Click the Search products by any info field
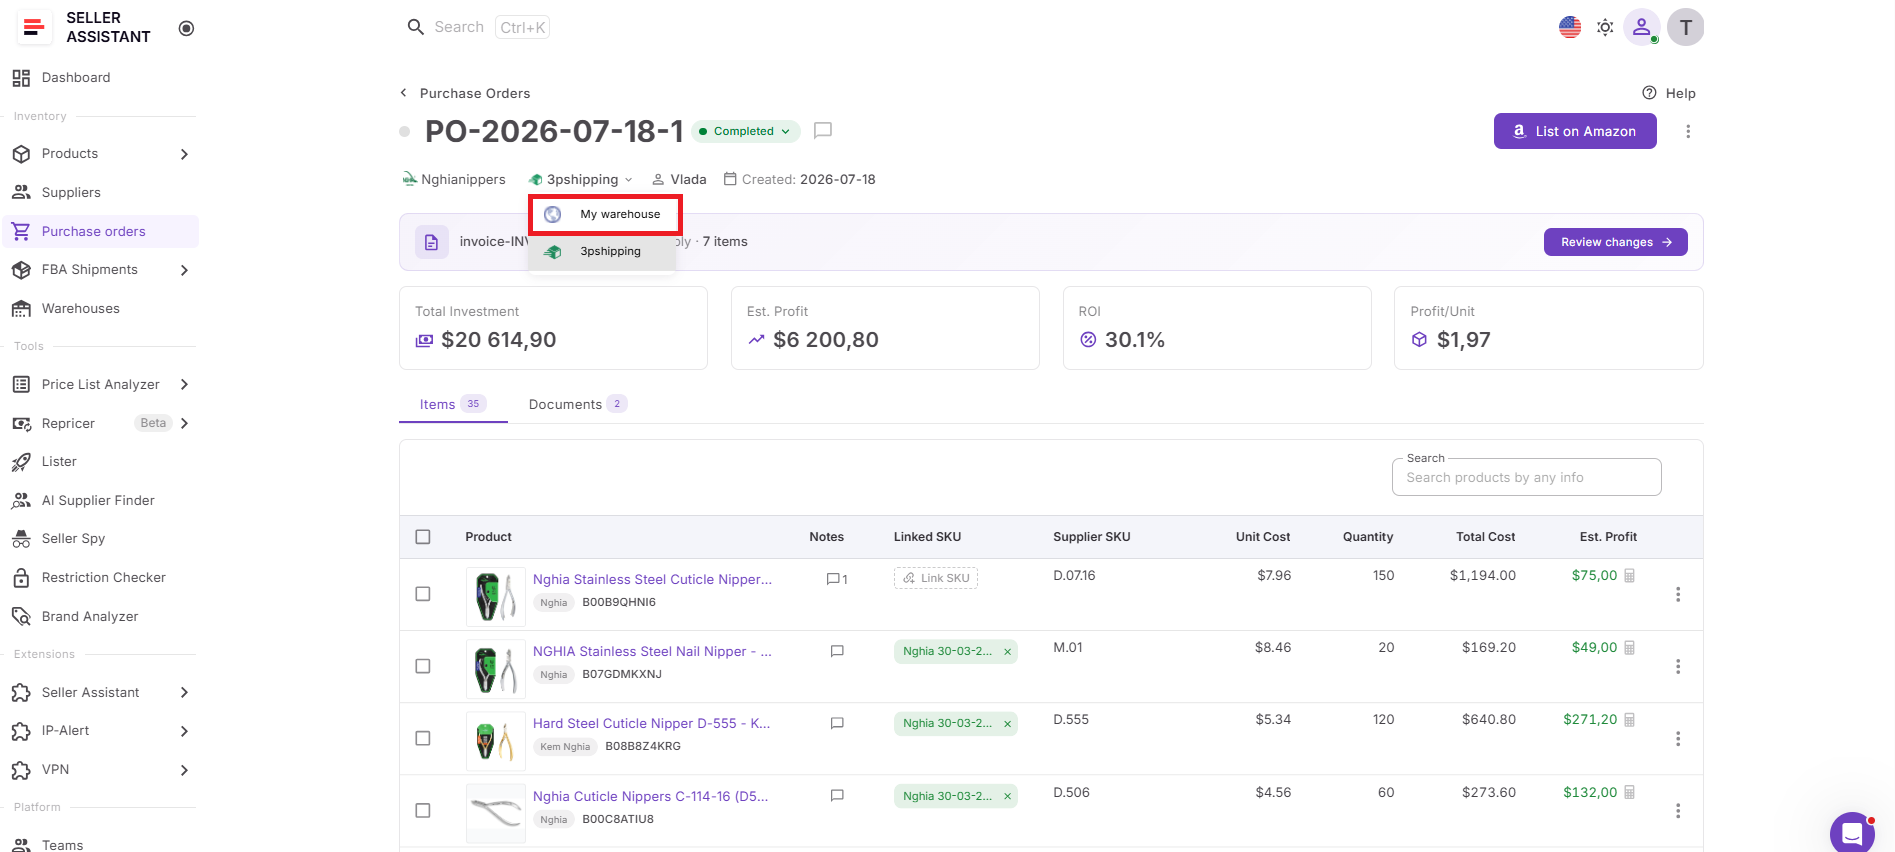1895x852 pixels. [x=1527, y=477]
